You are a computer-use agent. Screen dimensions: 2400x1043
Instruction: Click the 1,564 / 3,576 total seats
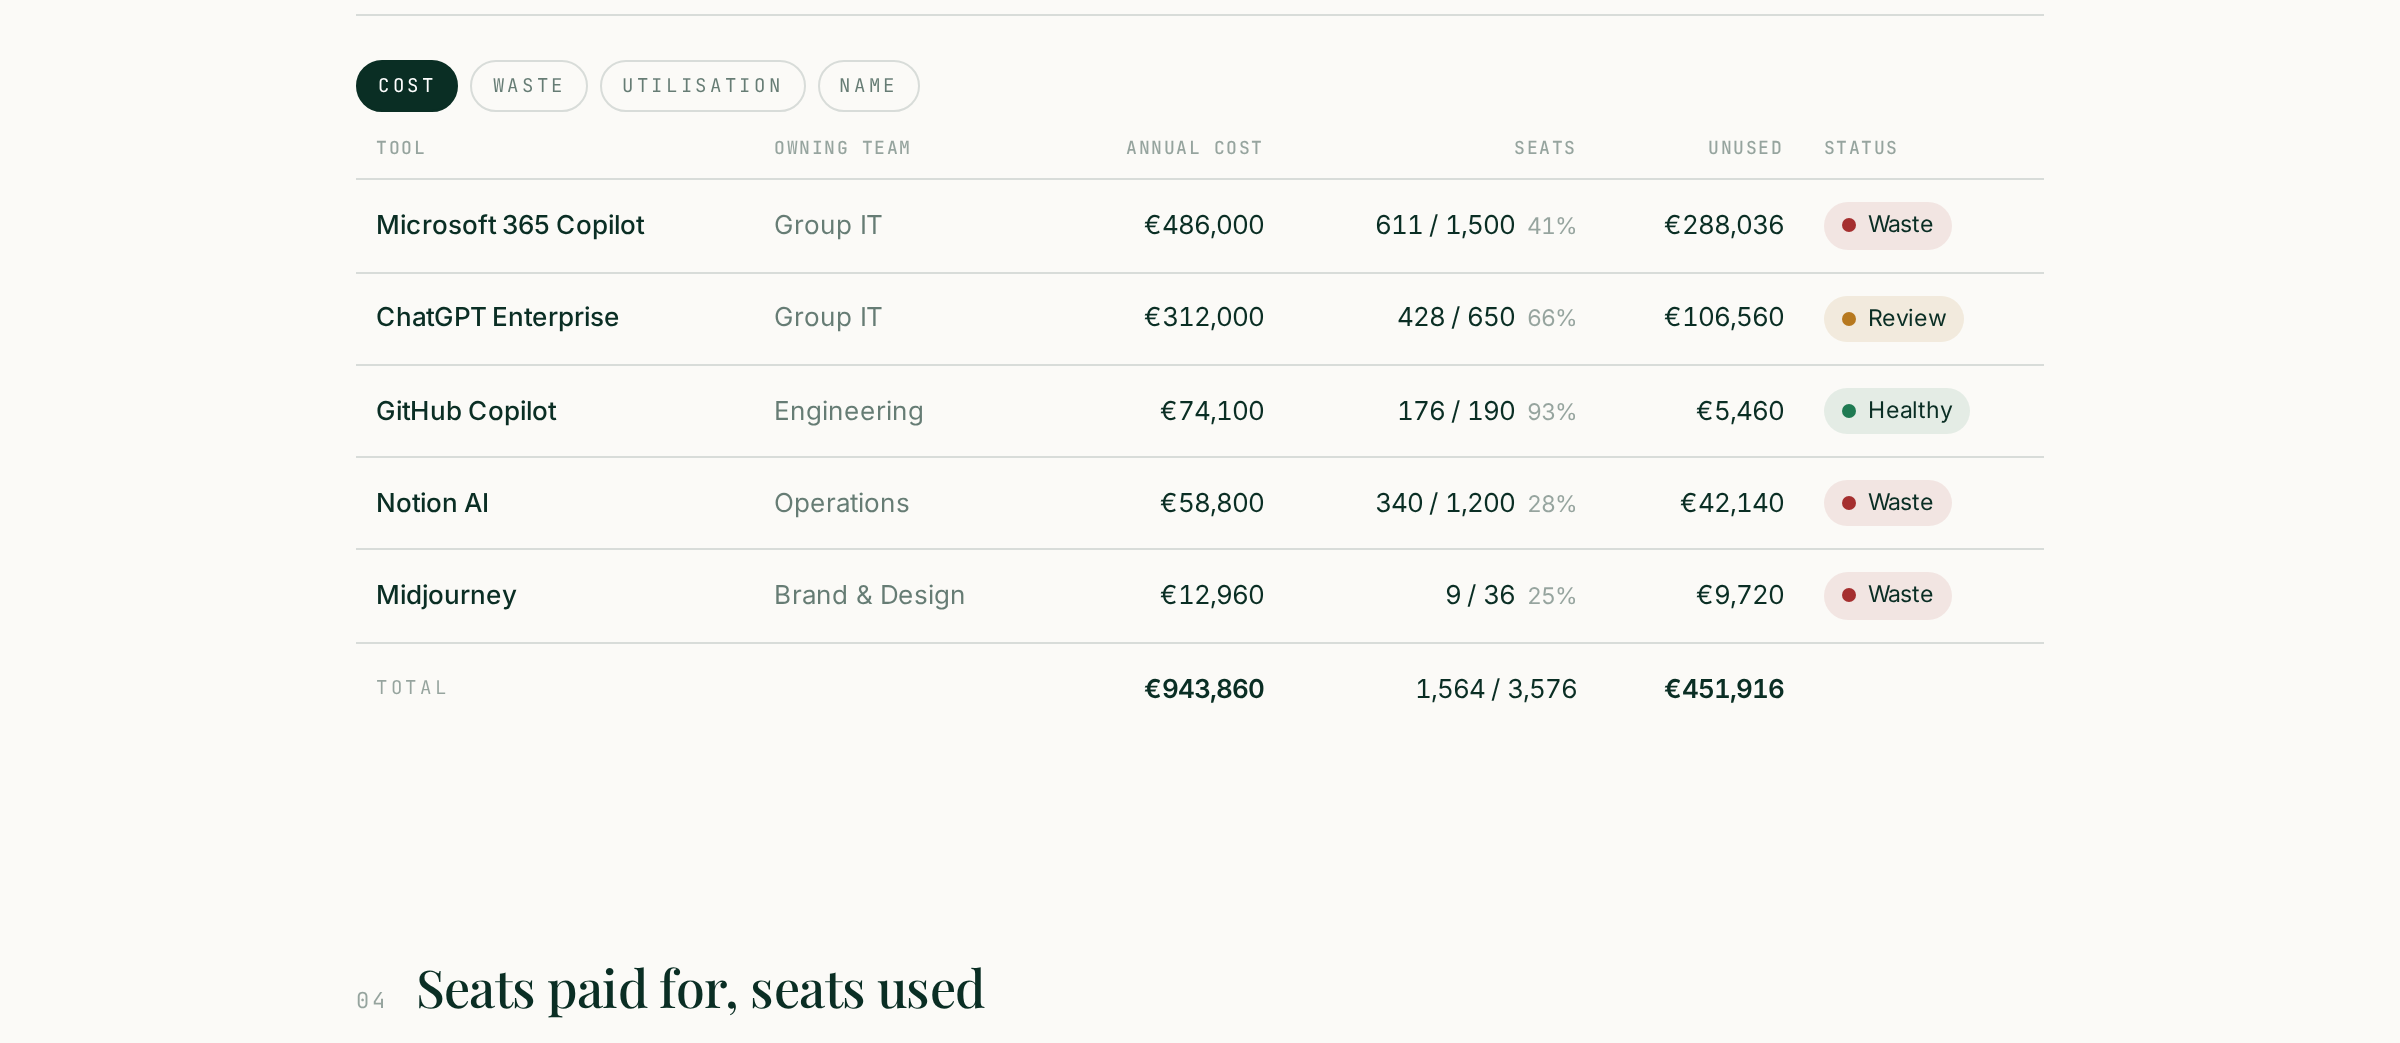[x=1496, y=689]
